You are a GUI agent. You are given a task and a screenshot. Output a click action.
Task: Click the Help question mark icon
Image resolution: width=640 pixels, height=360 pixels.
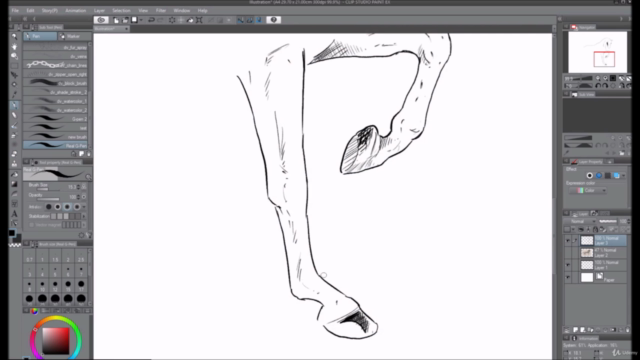[273, 20]
